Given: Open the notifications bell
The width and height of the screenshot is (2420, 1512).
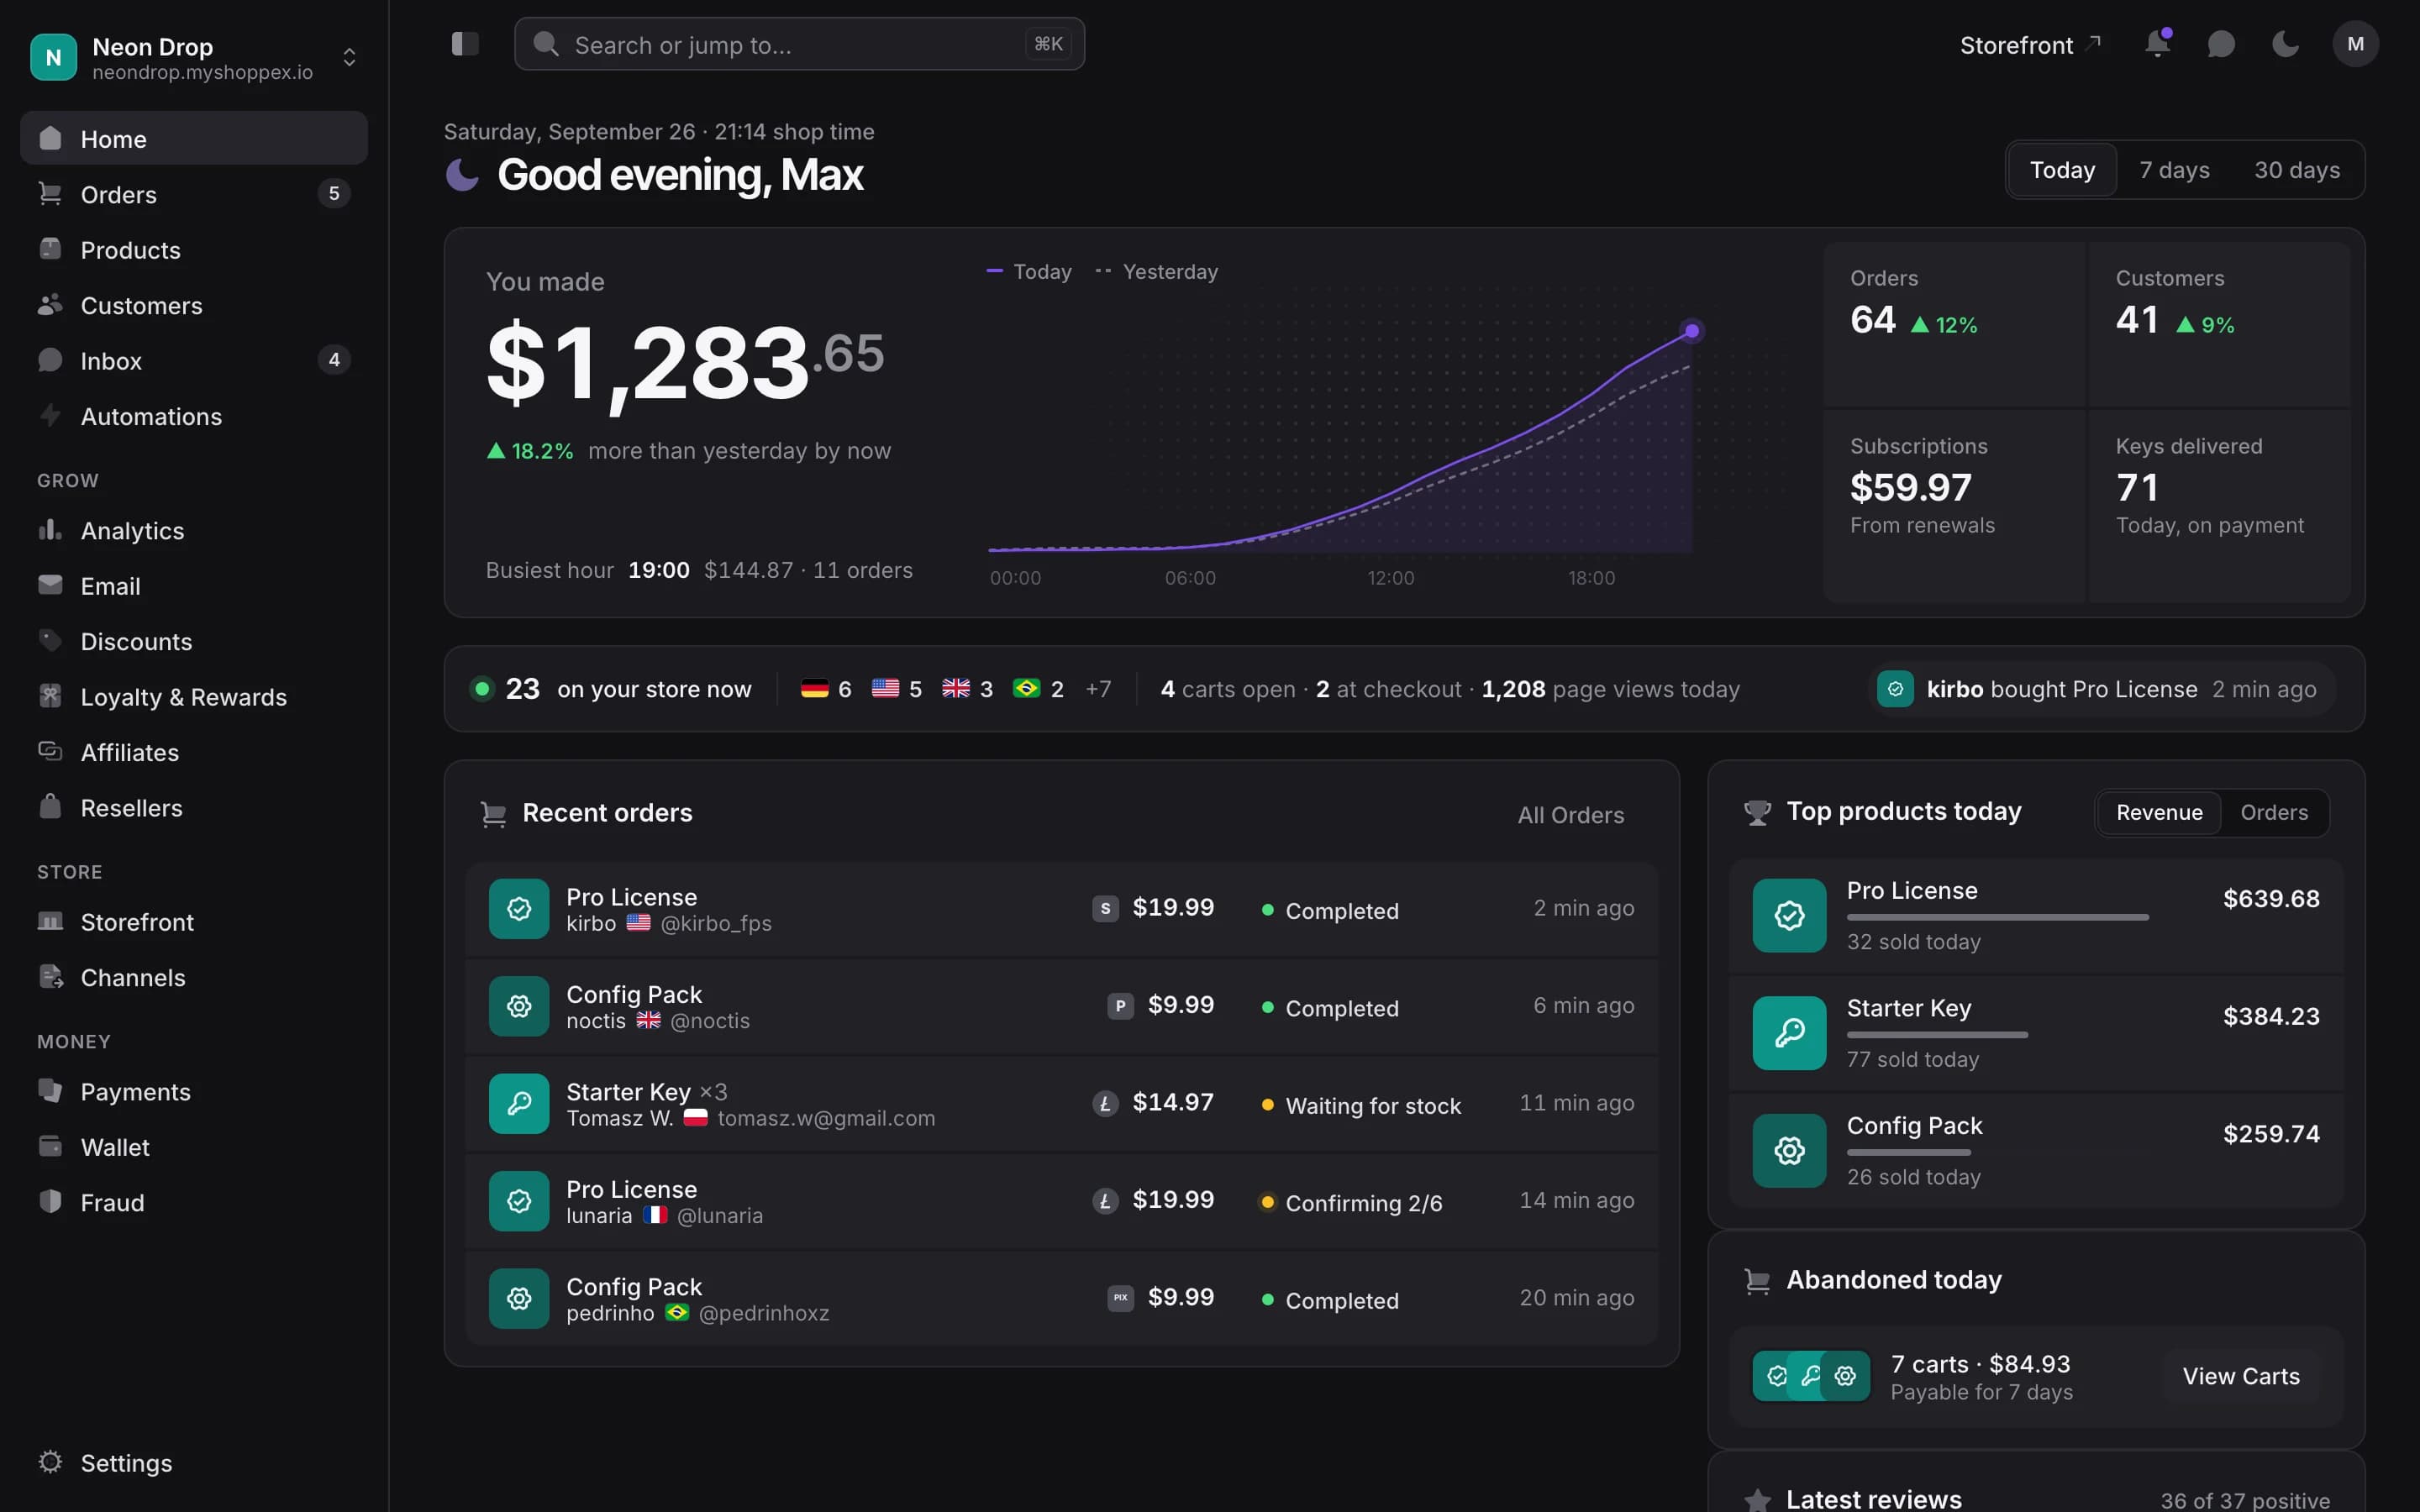Looking at the screenshot, I should tap(2157, 44).
